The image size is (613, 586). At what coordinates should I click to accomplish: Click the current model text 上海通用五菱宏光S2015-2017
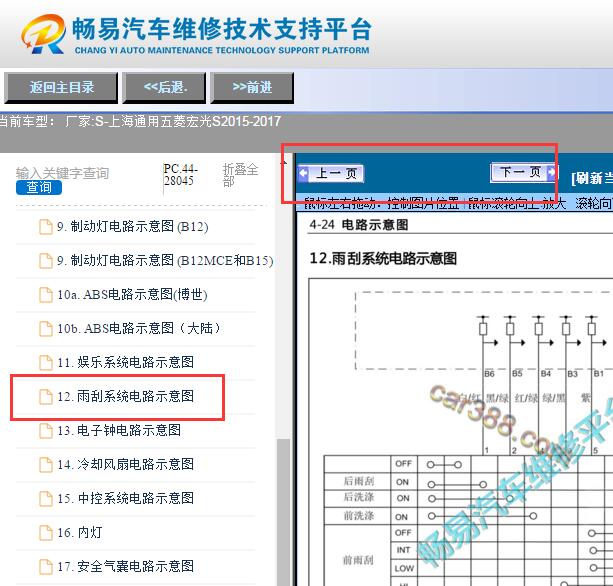tap(194, 122)
